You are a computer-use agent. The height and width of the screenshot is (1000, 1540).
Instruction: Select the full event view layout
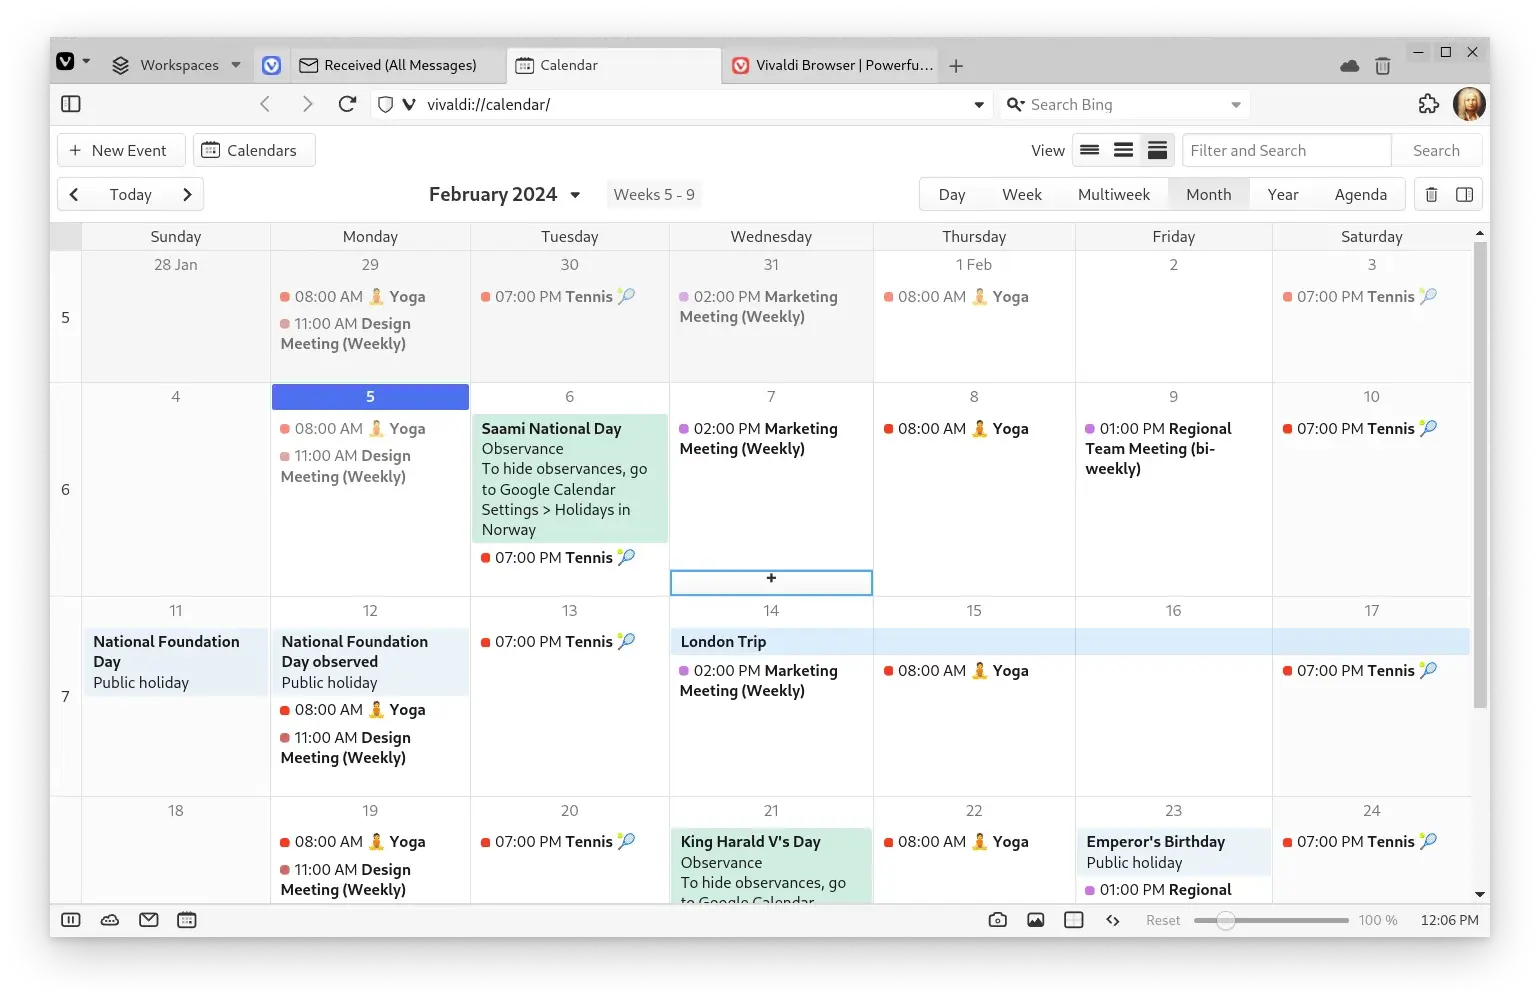click(1157, 151)
